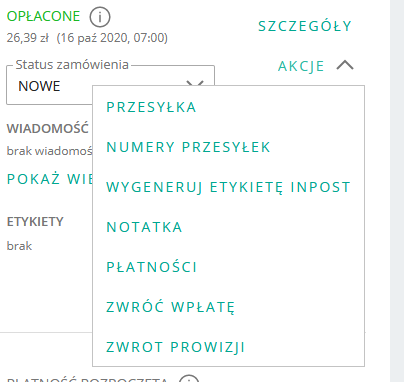Screen dimensions: 404x382
Task: Click the WIADOMOŚĆ heading
Action: (48, 128)
